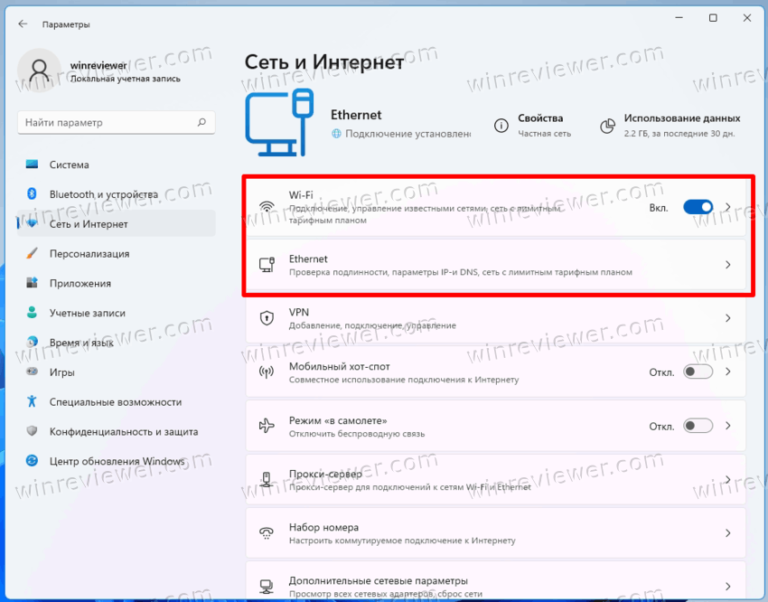Expand Ethernet settings chevron
This screenshot has height=602, width=768.
(x=727, y=265)
